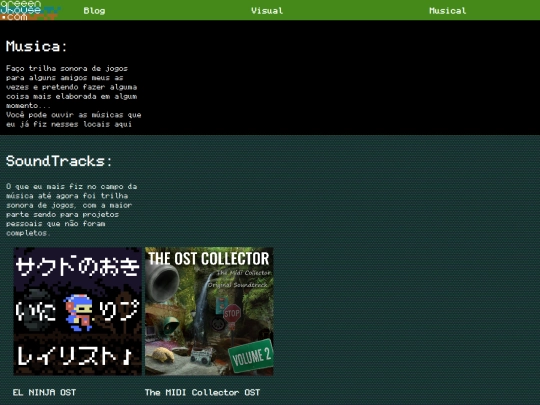Go to the Visual section
The height and width of the screenshot is (405, 540).
click(267, 11)
